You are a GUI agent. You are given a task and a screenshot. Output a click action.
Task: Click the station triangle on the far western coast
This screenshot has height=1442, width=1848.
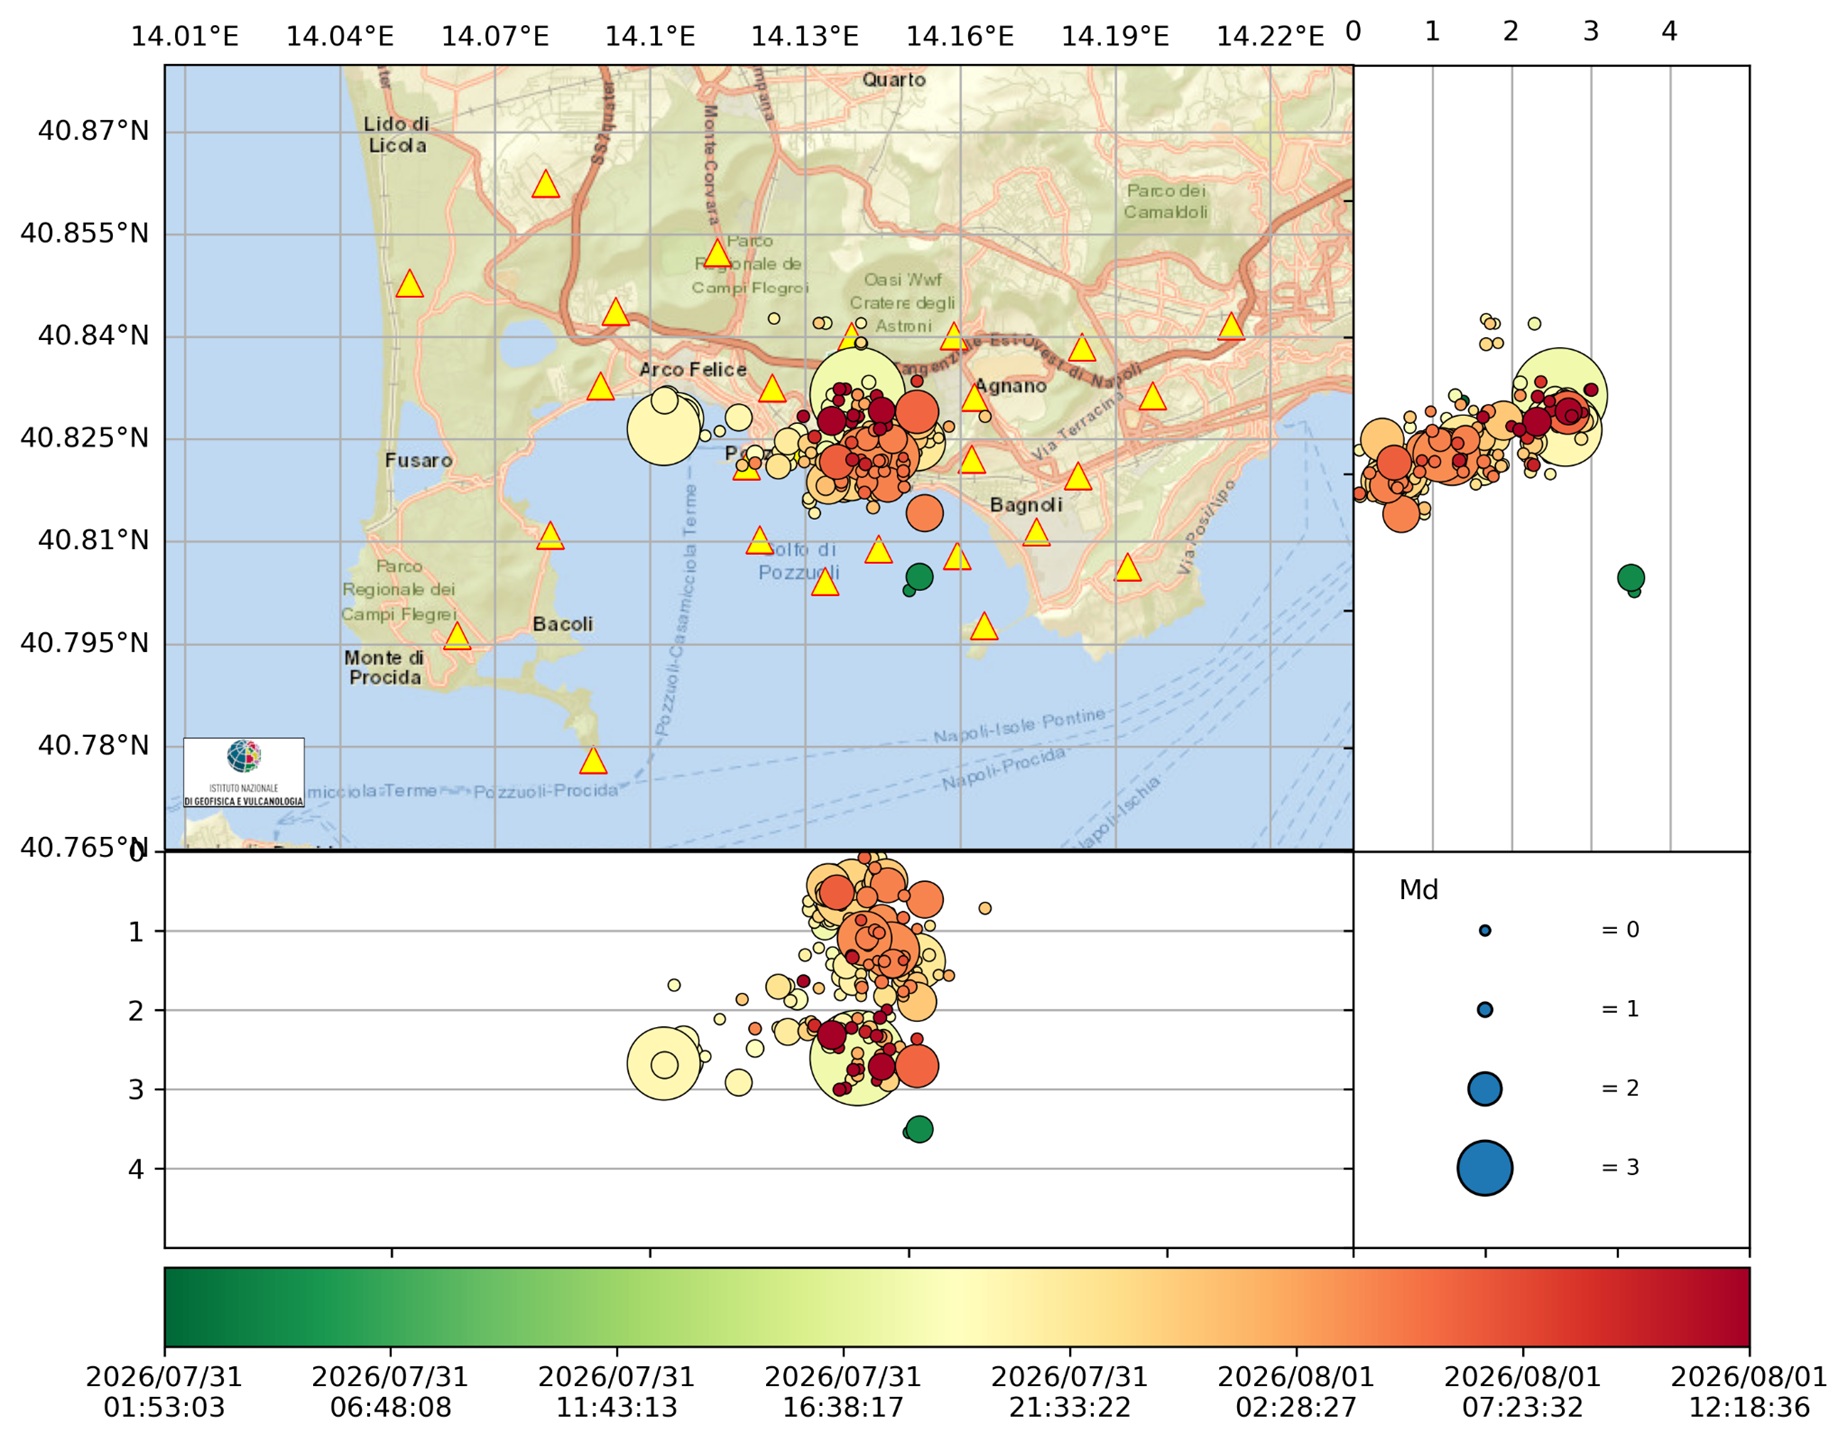pos(409,285)
